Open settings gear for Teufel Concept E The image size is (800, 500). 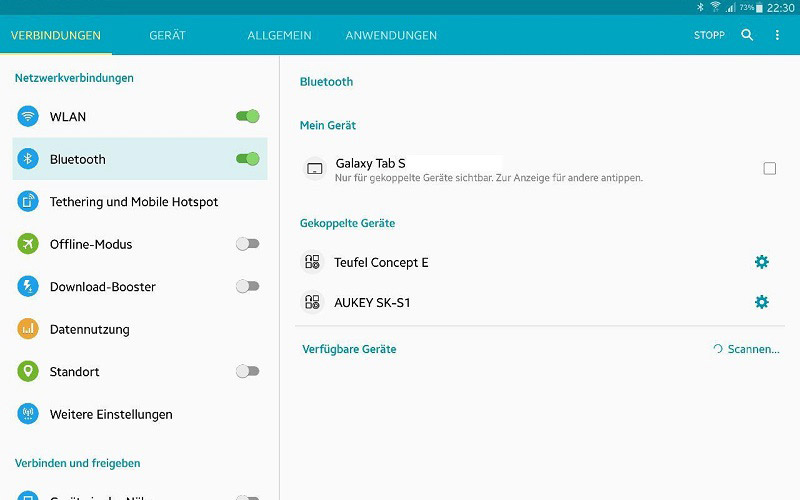tap(762, 262)
